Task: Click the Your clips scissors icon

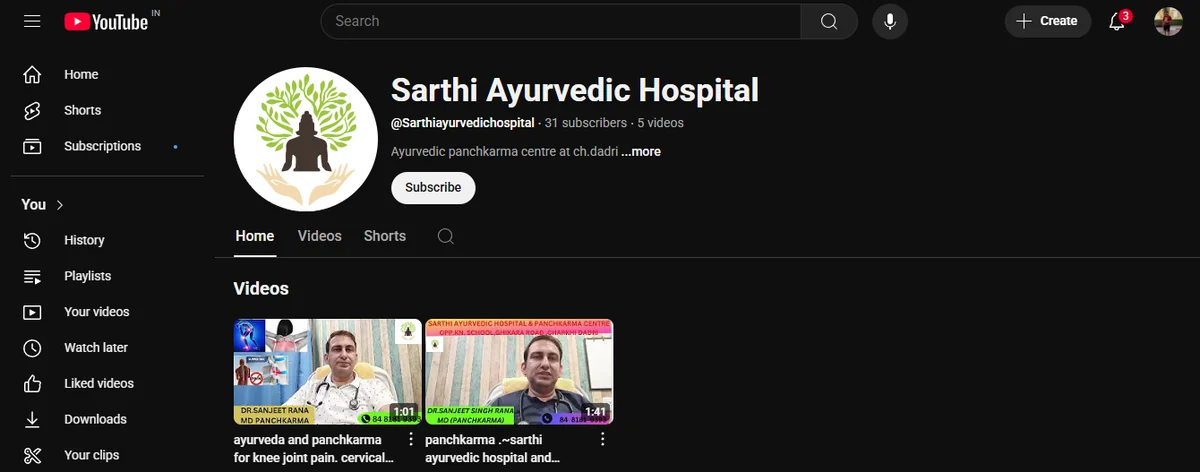Action: pos(32,456)
